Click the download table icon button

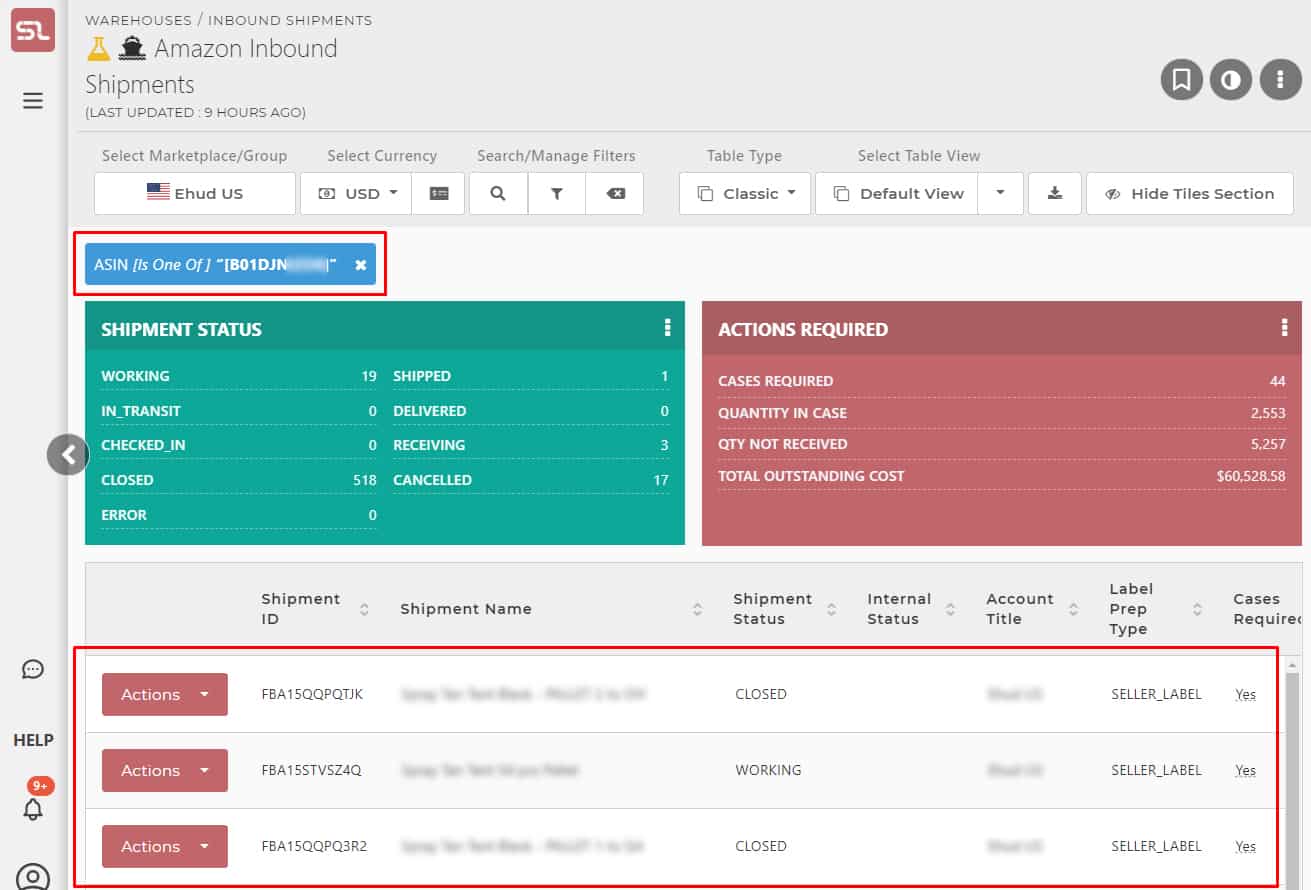(1055, 194)
